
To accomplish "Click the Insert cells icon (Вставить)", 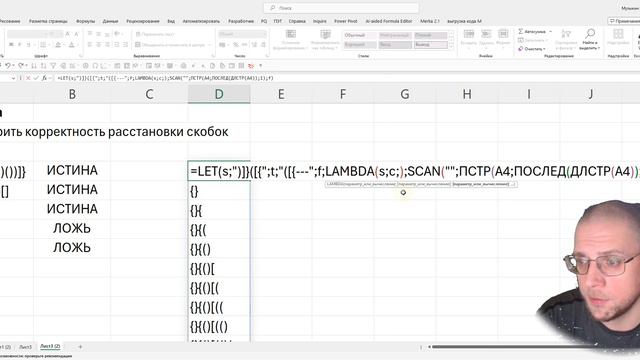I will pos(469,34).
